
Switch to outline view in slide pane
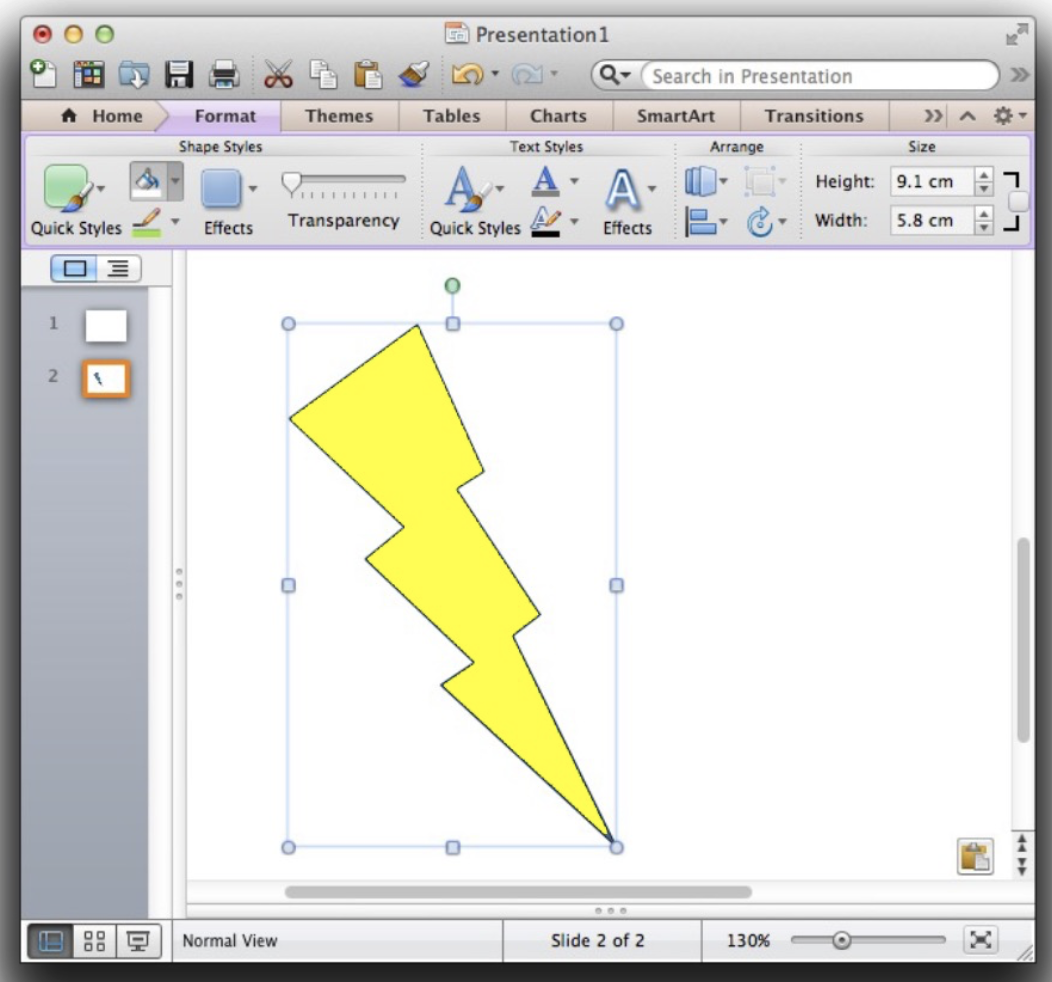[x=118, y=268]
